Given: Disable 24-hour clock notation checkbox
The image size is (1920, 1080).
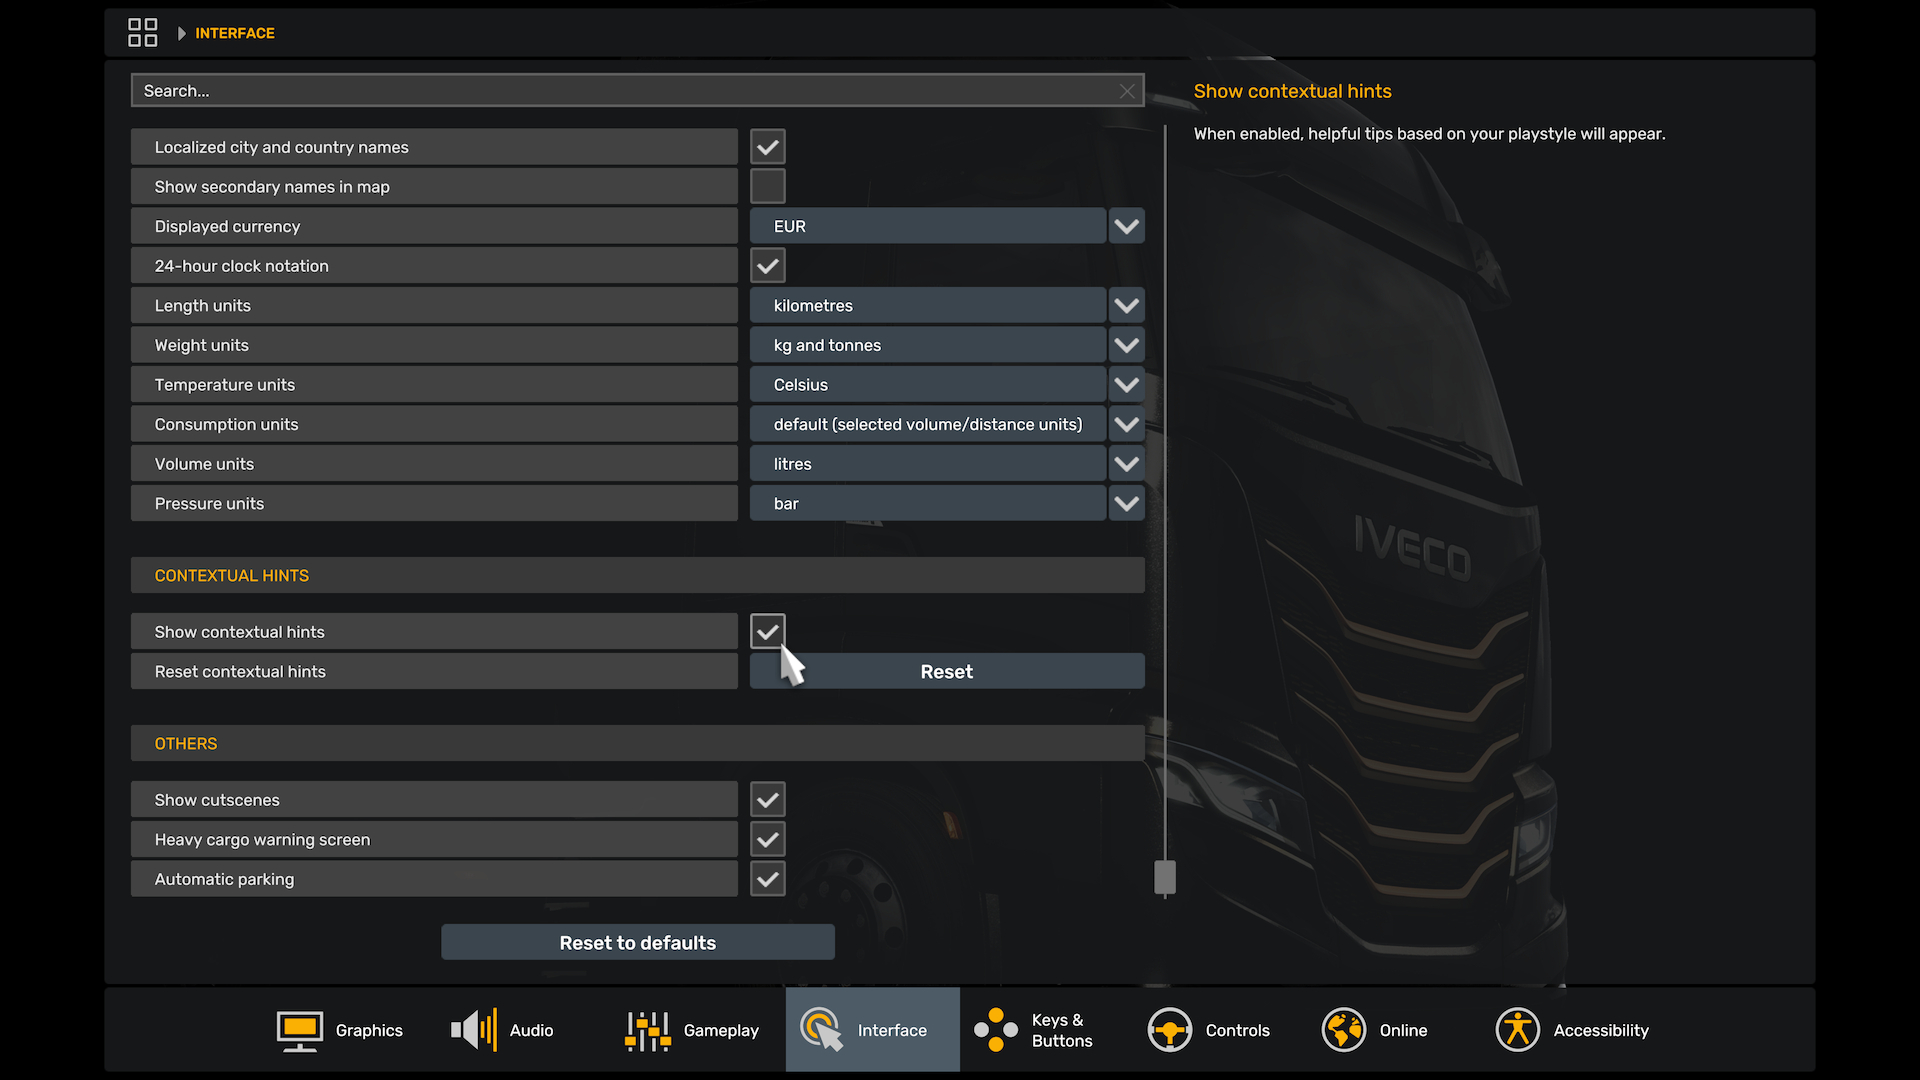Looking at the screenshot, I should [x=767, y=266].
